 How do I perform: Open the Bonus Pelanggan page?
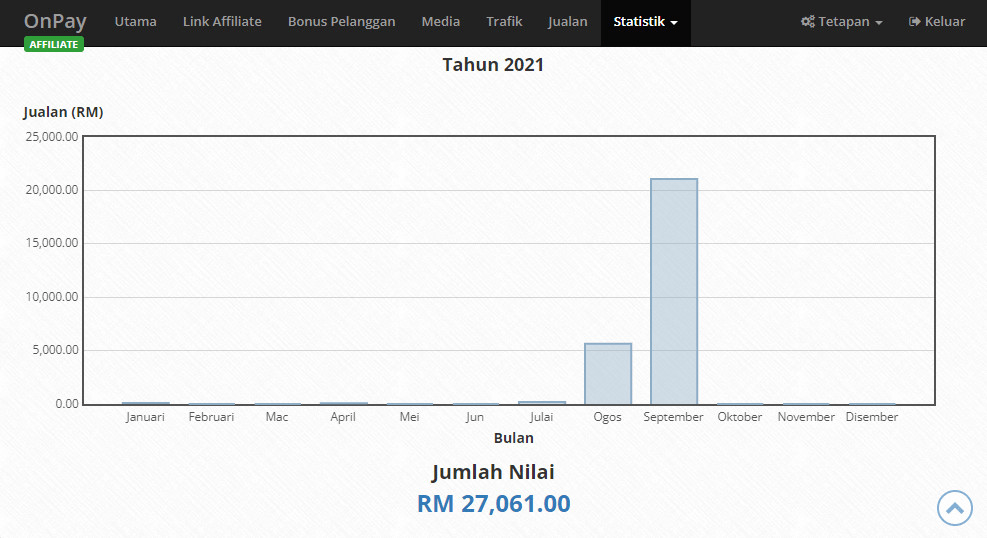[x=341, y=22]
